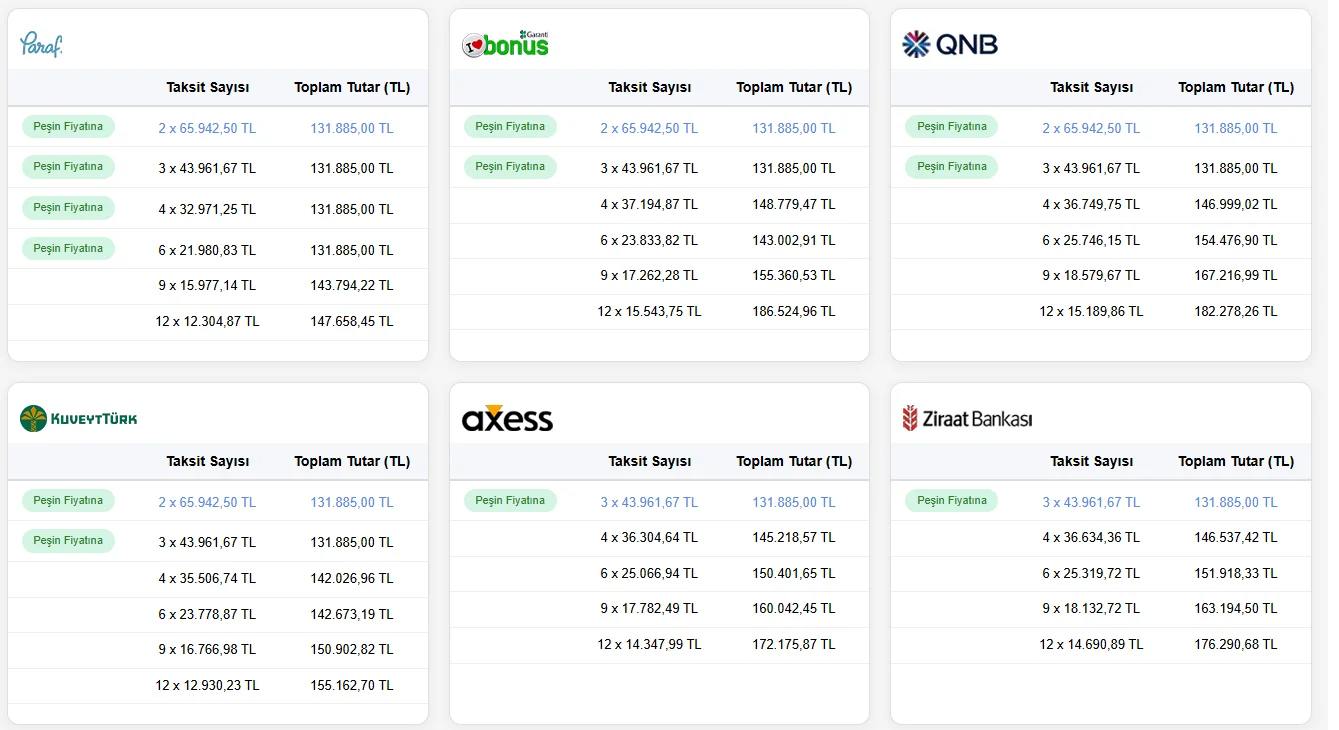Click Ziraat 12 x 14.690,89 TL option
Viewport: 1339px width, 730px height.
1091,644
